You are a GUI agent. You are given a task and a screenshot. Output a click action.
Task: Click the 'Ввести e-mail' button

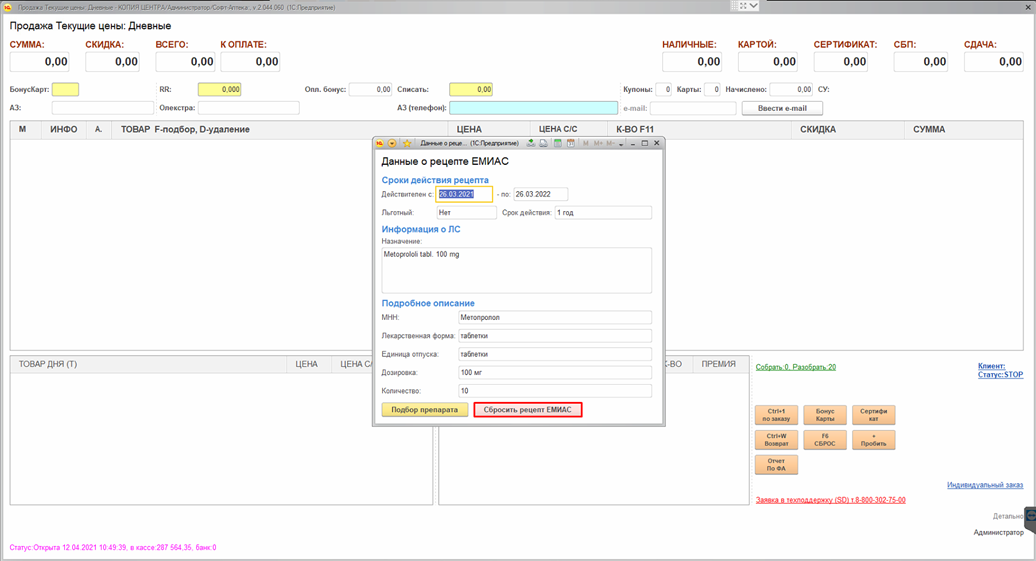point(781,108)
